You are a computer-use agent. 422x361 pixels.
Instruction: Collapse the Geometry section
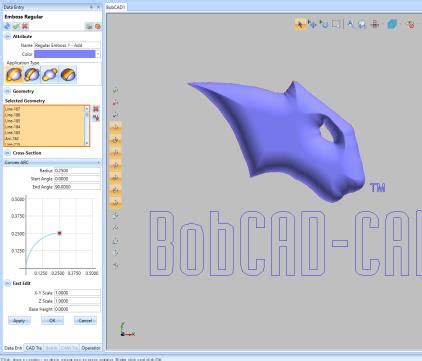(7, 91)
